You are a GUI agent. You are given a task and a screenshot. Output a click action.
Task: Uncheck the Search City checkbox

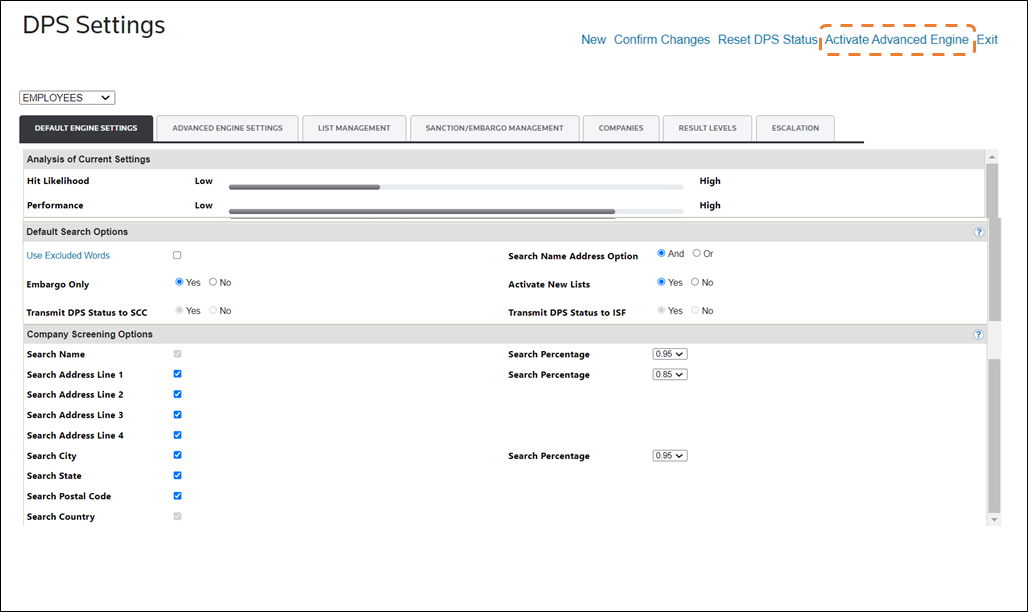(x=178, y=455)
